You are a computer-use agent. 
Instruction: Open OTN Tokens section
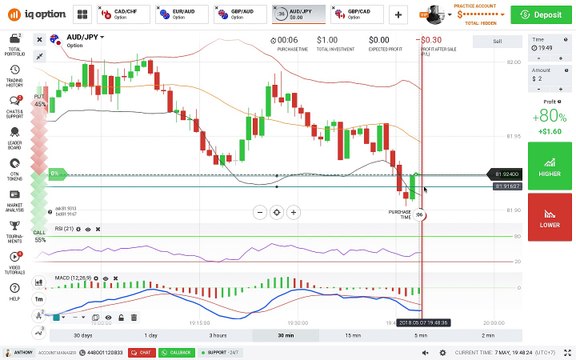pos(14,169)
